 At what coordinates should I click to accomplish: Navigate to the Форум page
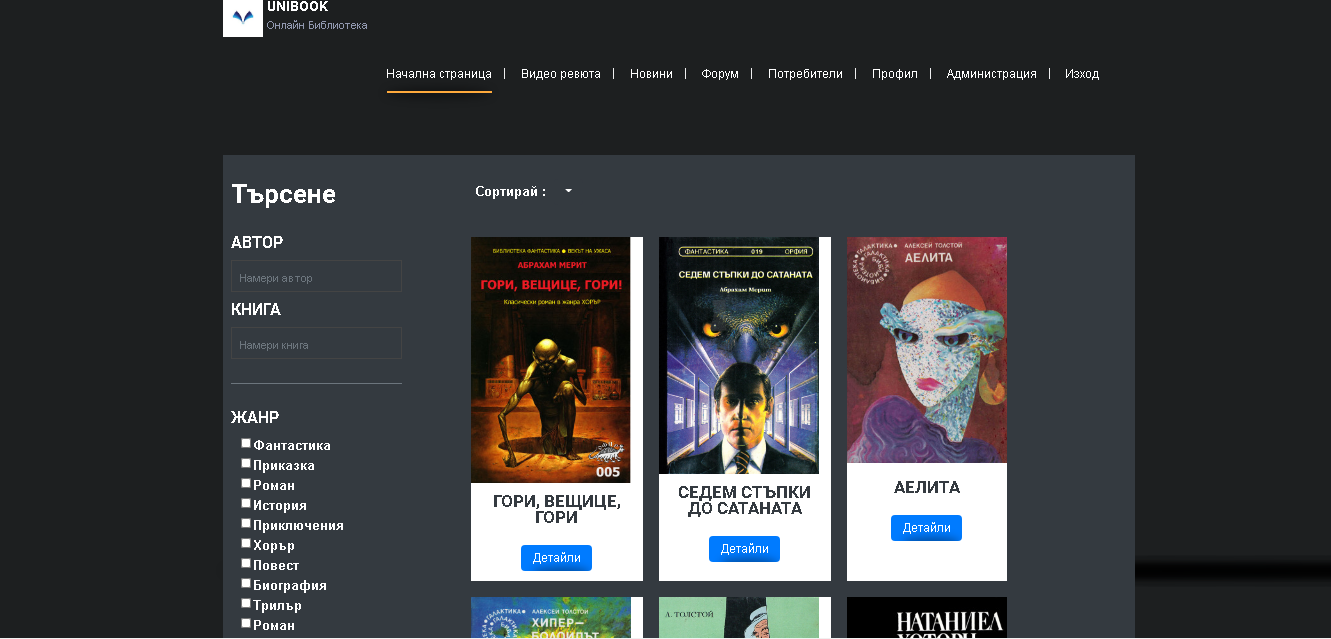(720, 74)
